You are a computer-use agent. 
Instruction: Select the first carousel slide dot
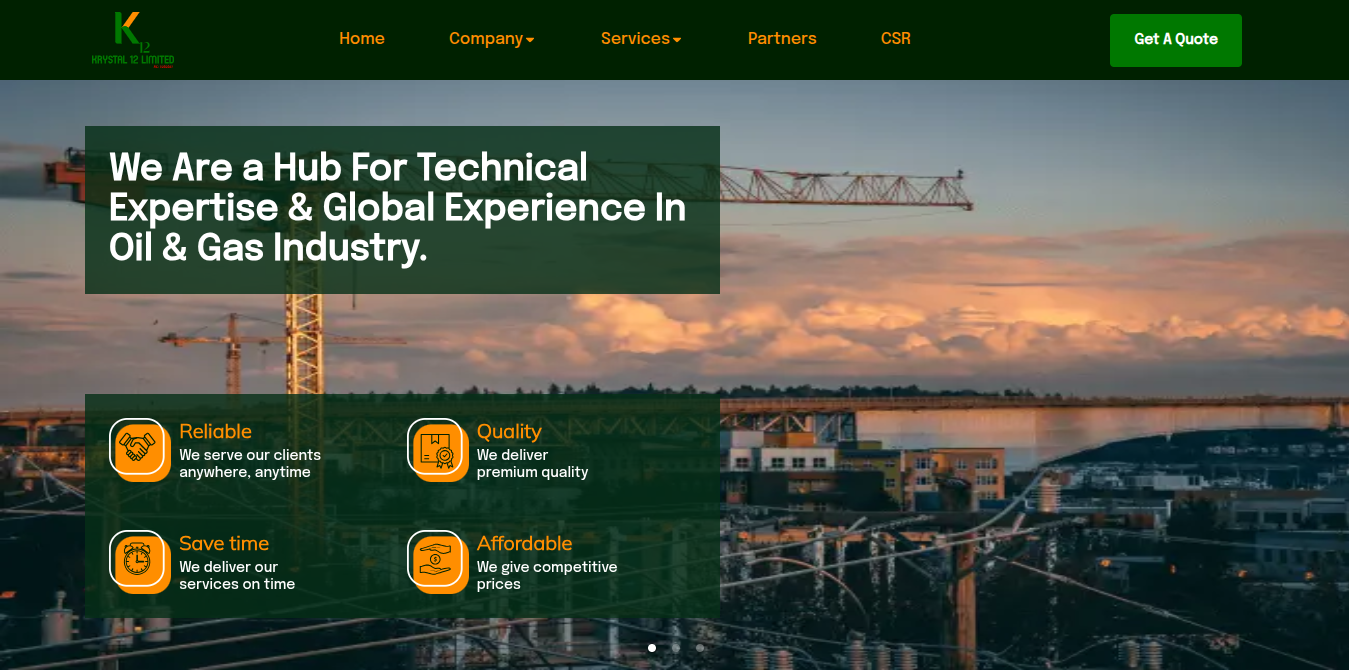652,648
